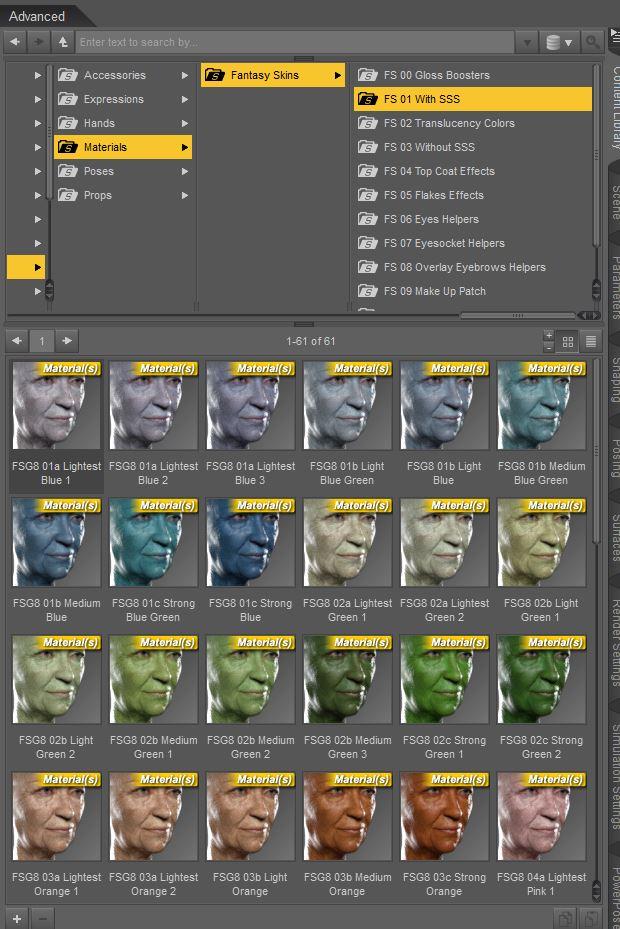Open FS 08 Overlay Eyebrows Helpers folder

pyautogui.click(x=472, y=267)
